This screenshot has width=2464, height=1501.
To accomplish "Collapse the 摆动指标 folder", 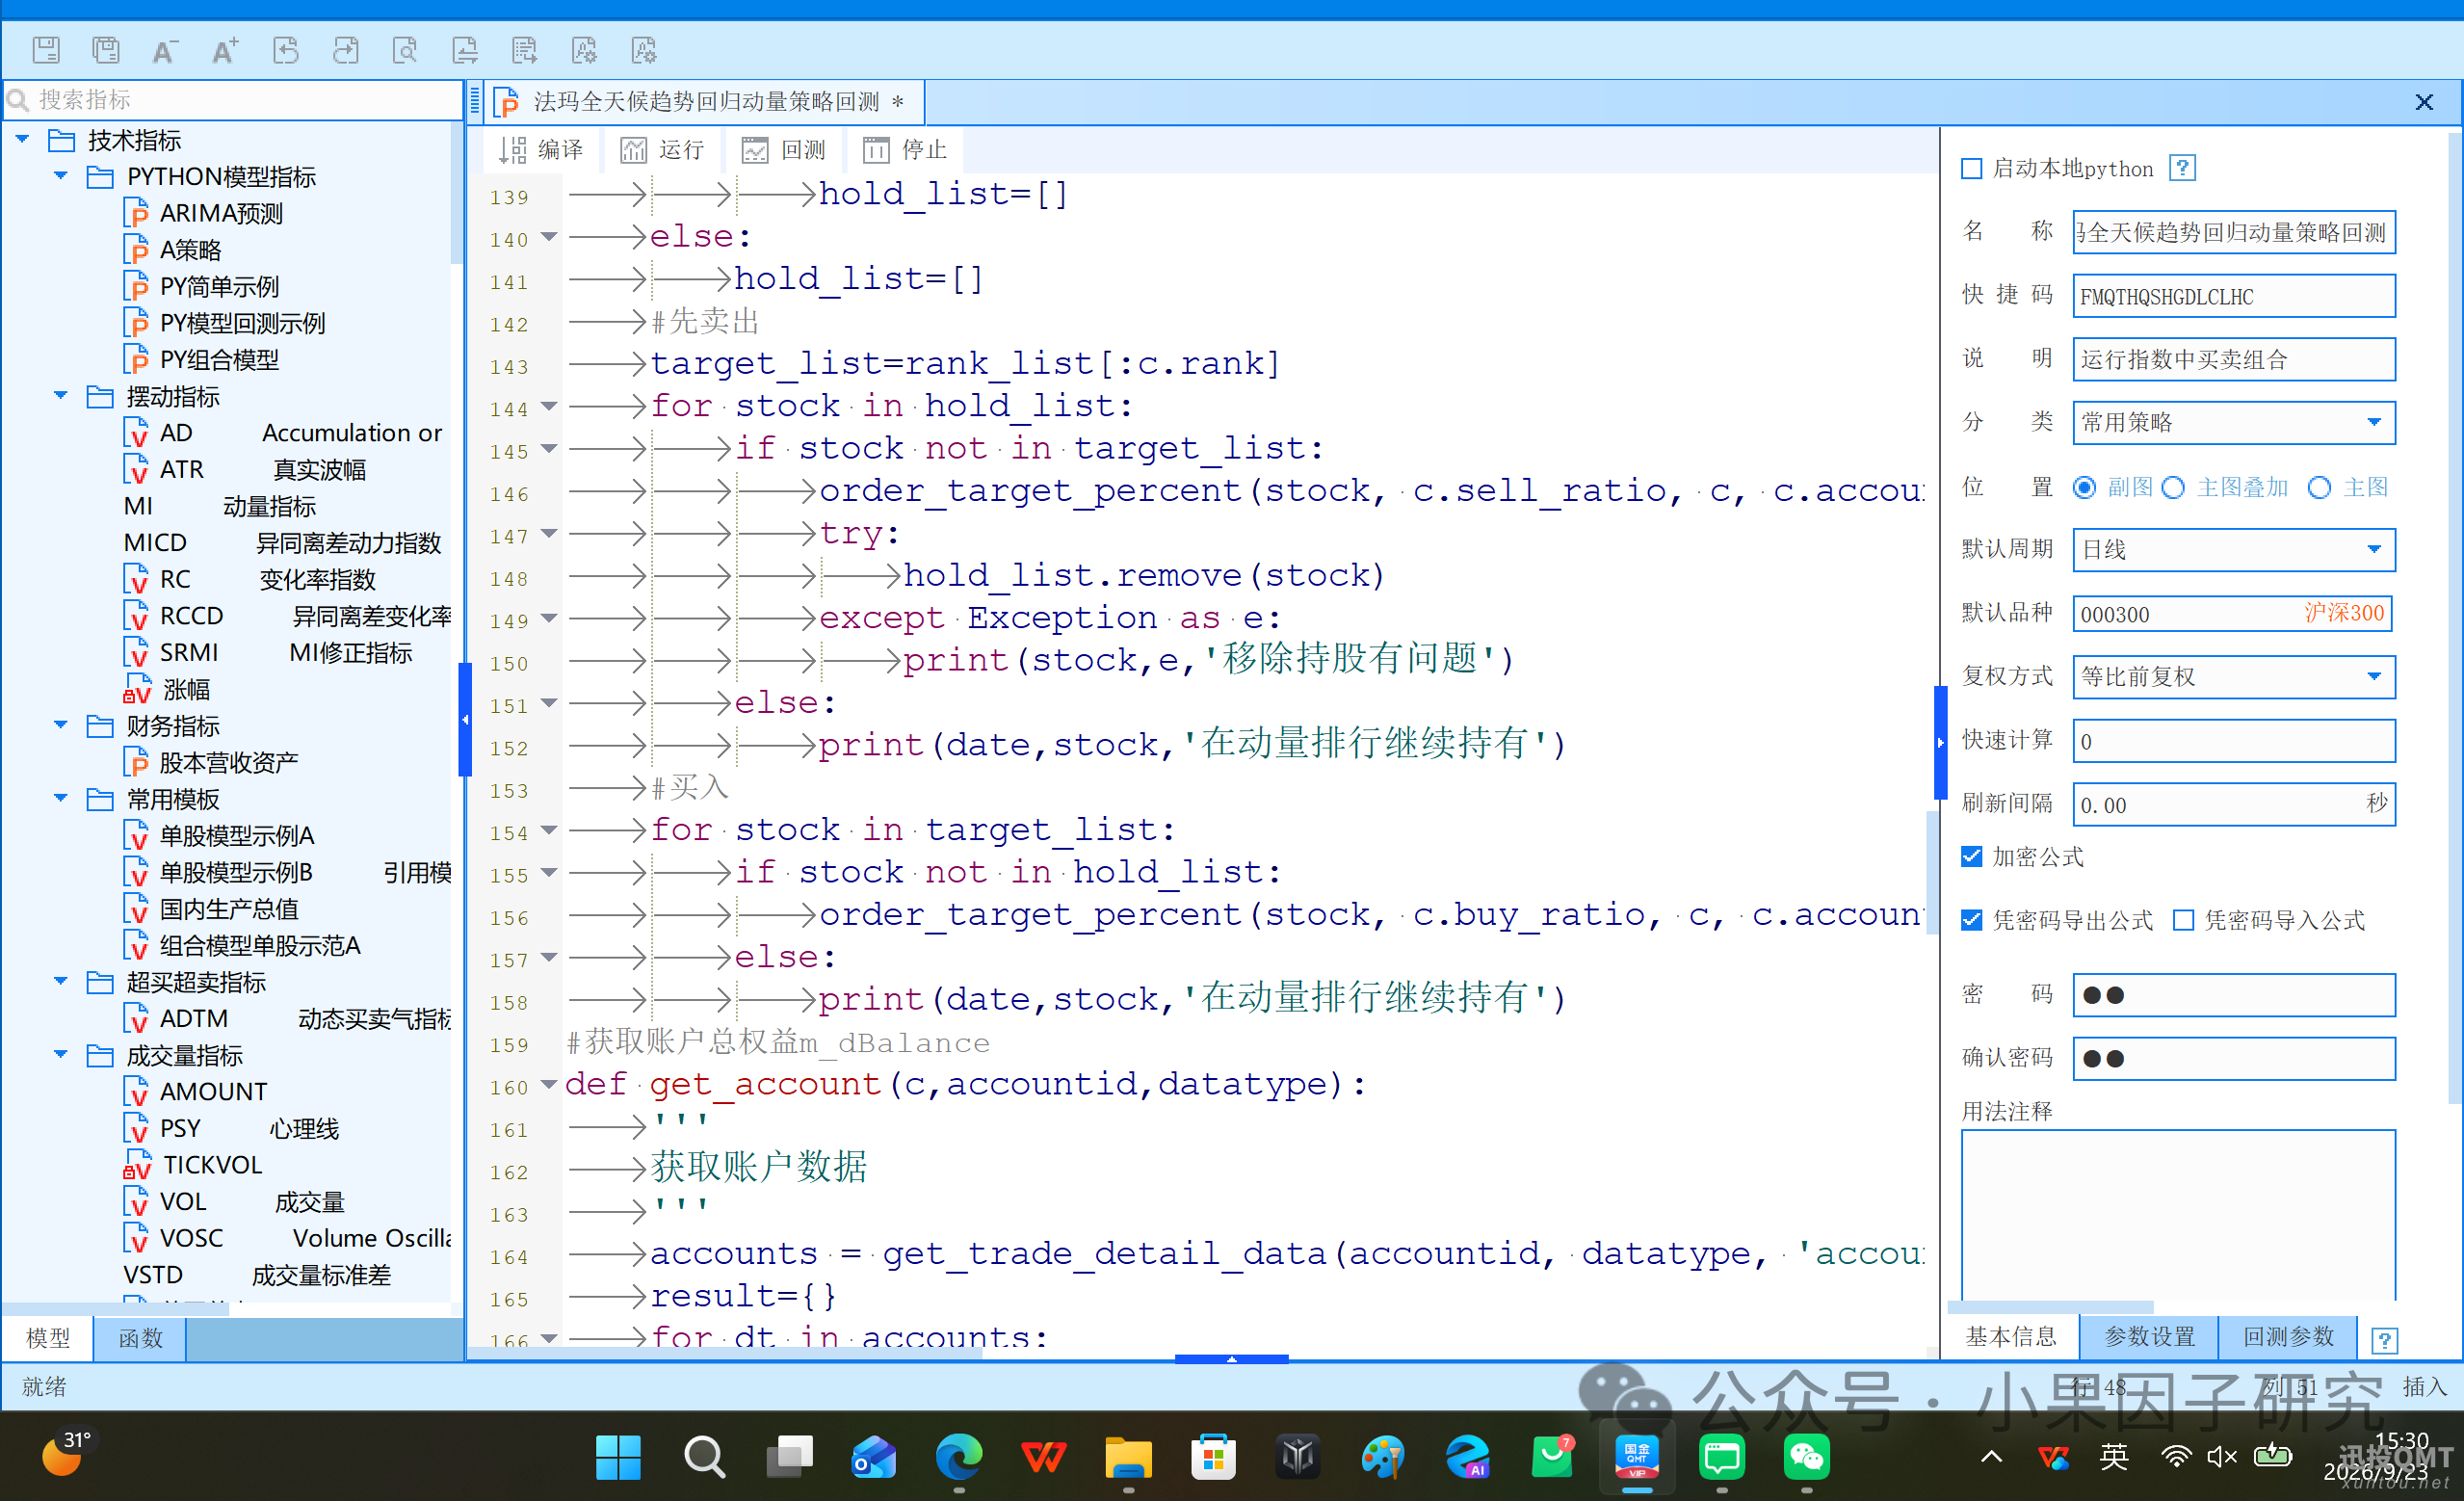I will tap(61, 396).
